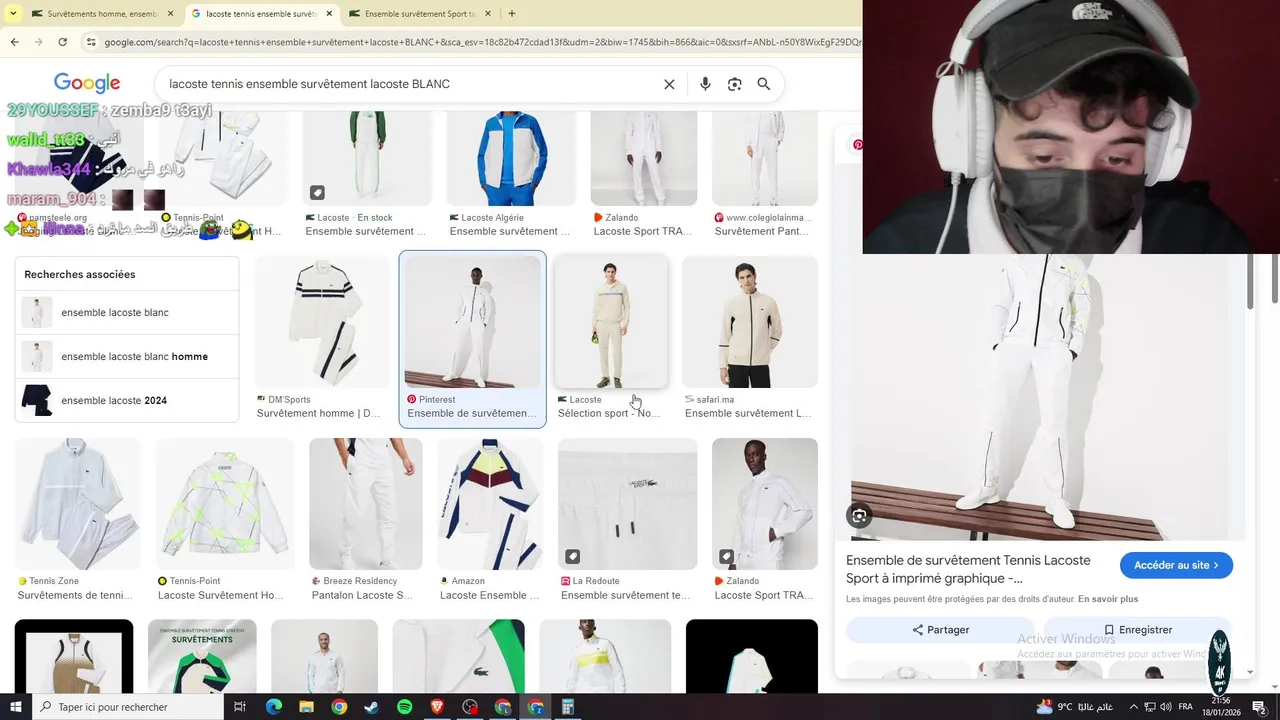Open Task View on taskbar
The width and height of the screenshot is (1280, 720).
click(x=240, y=707)
